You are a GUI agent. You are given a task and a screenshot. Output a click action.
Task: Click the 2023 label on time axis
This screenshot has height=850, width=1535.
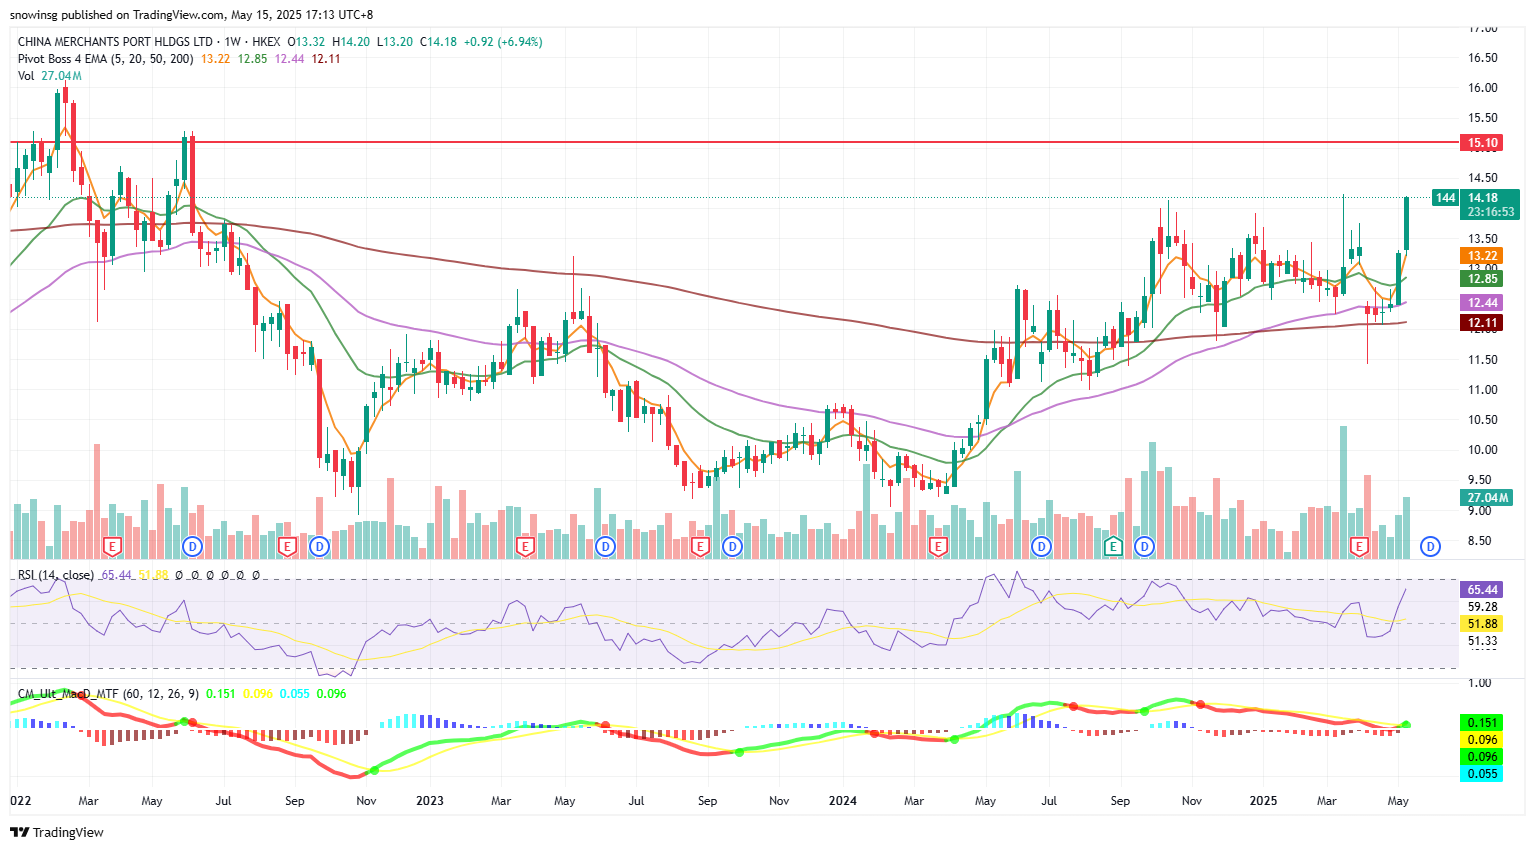430,801
